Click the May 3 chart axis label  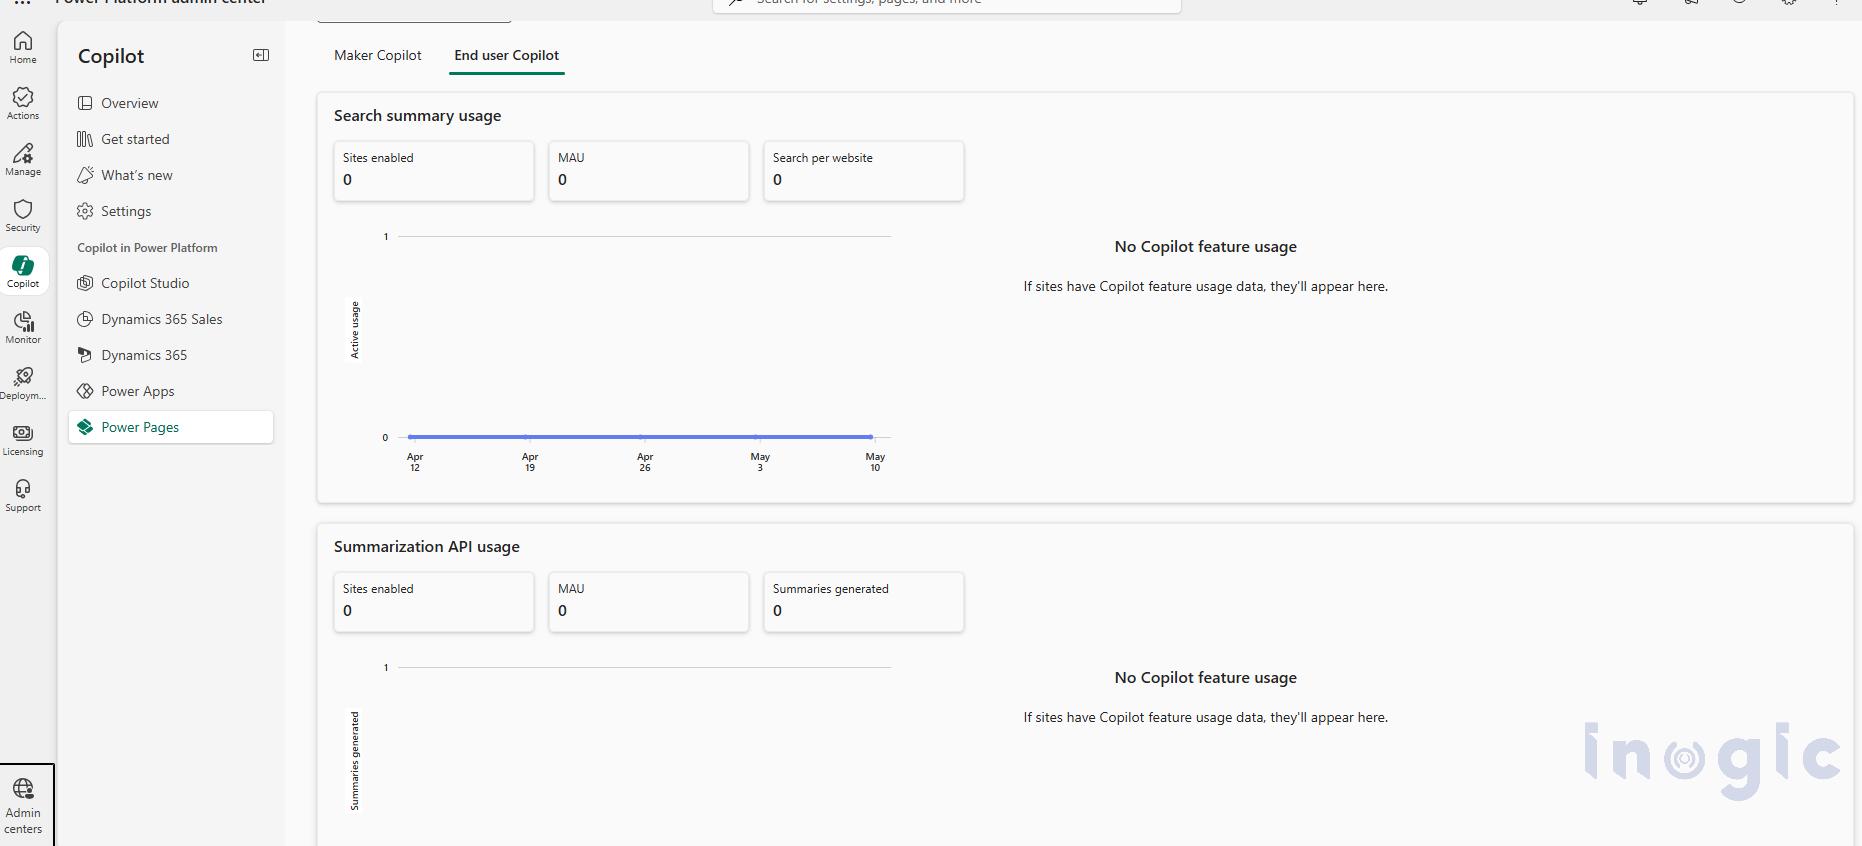pos(760,462)
